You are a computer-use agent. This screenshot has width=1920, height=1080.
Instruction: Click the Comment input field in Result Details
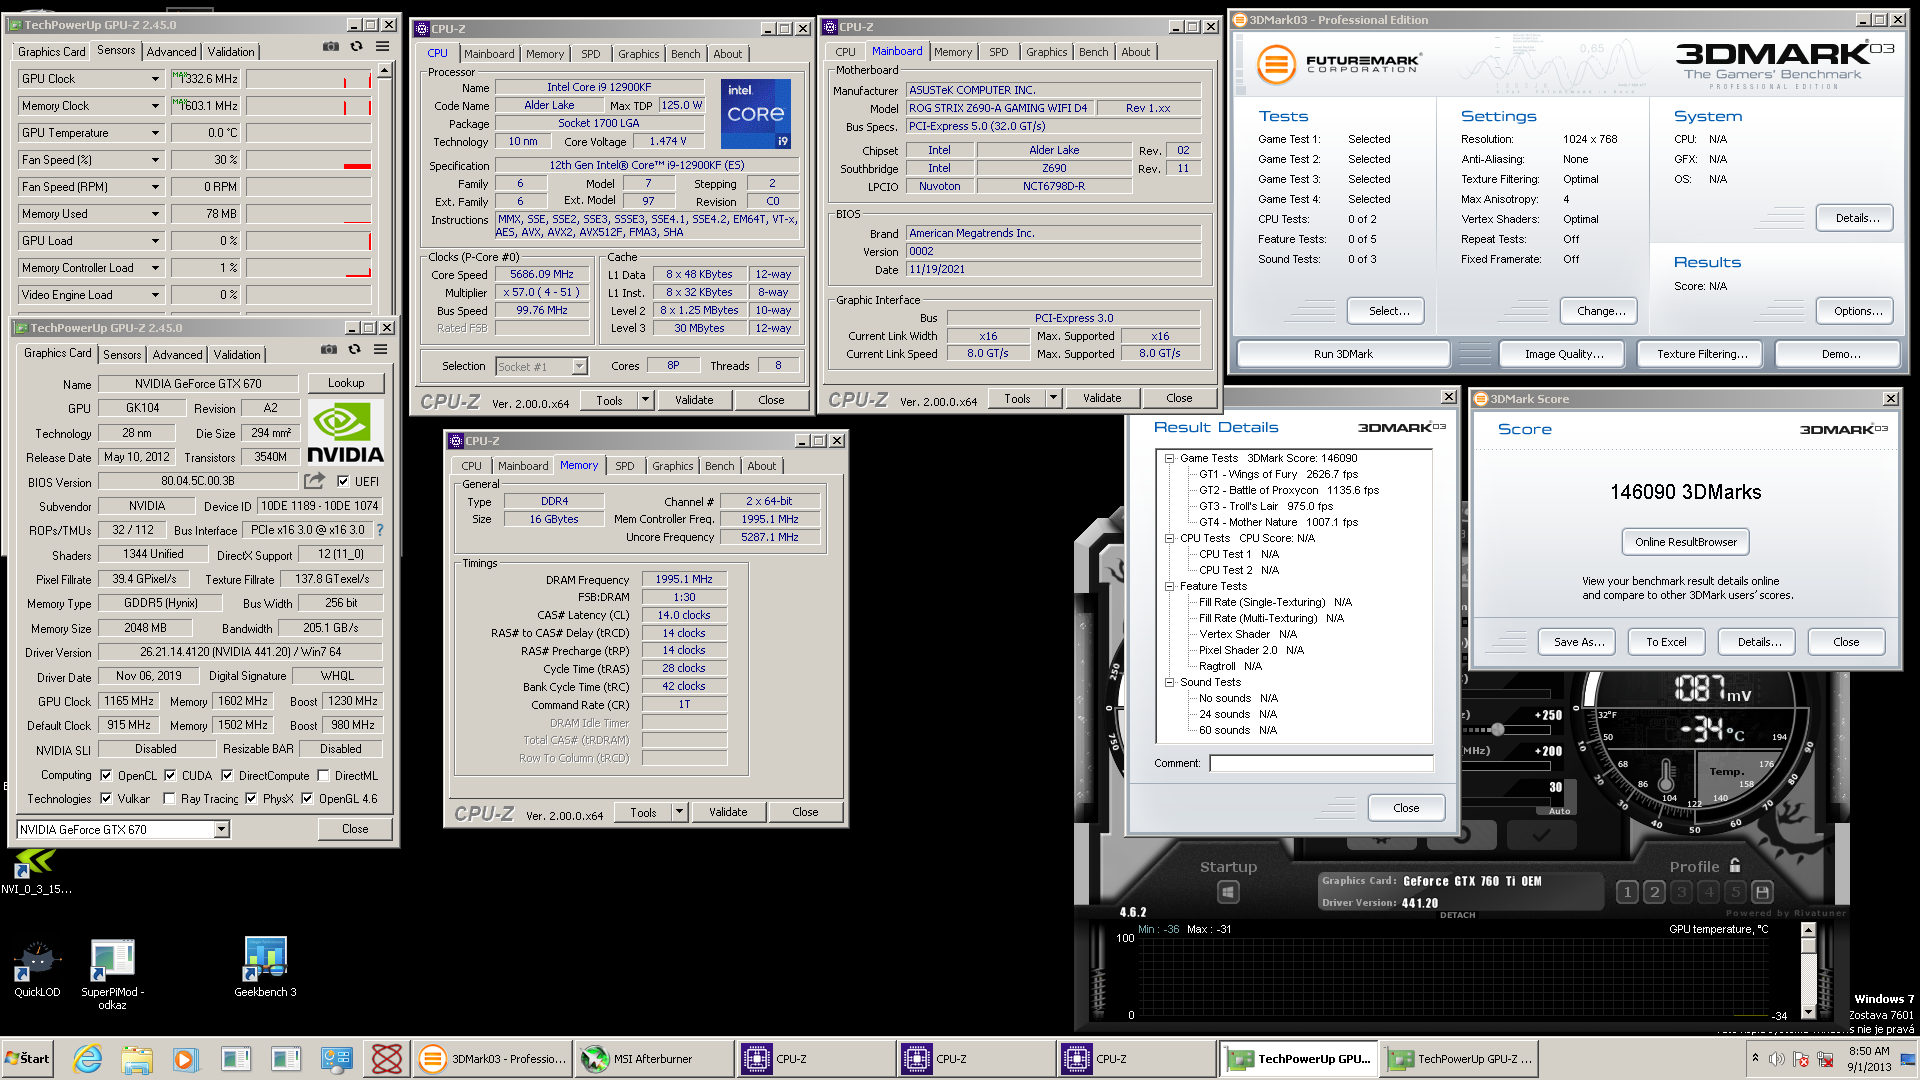pos(1321,763)
